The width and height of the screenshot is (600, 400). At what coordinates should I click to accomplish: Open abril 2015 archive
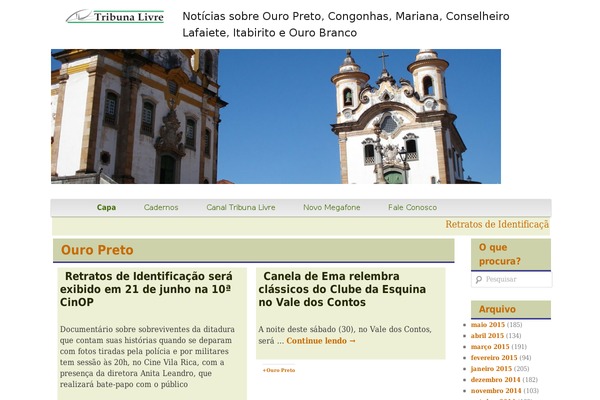tap(487, 336)
